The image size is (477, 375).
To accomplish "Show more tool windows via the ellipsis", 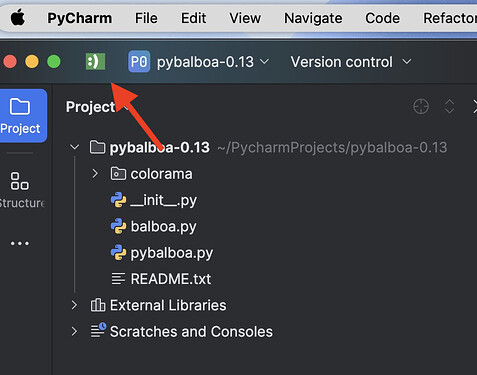I will [20, 243].
